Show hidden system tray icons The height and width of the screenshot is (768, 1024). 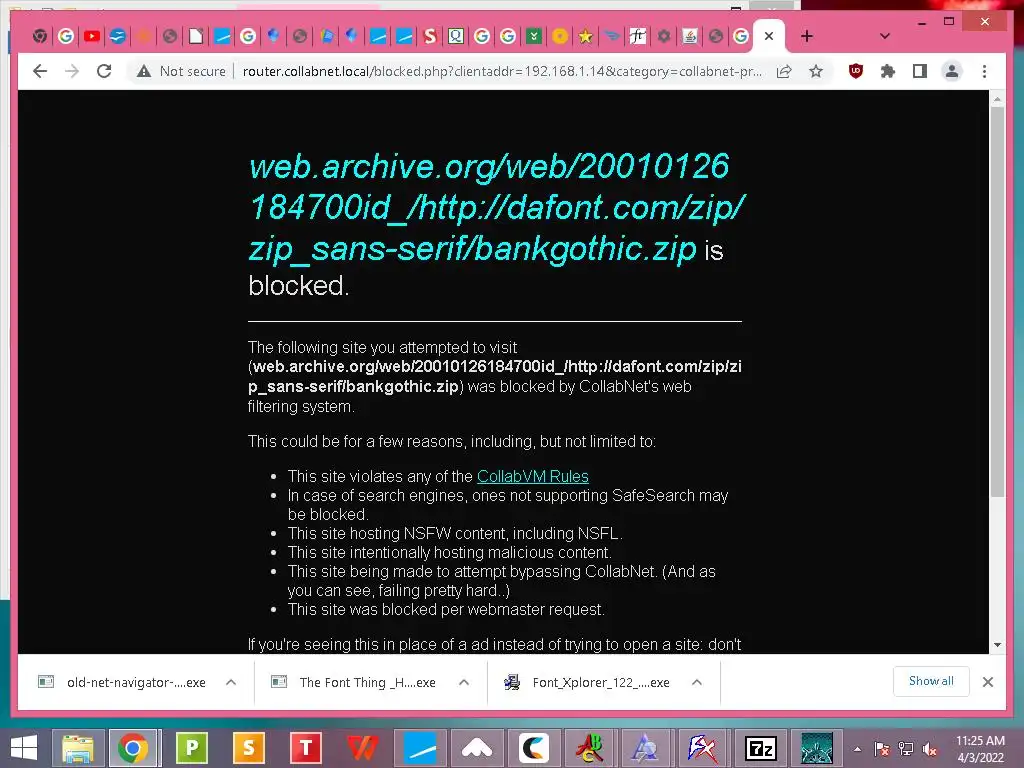pos(857,749)
